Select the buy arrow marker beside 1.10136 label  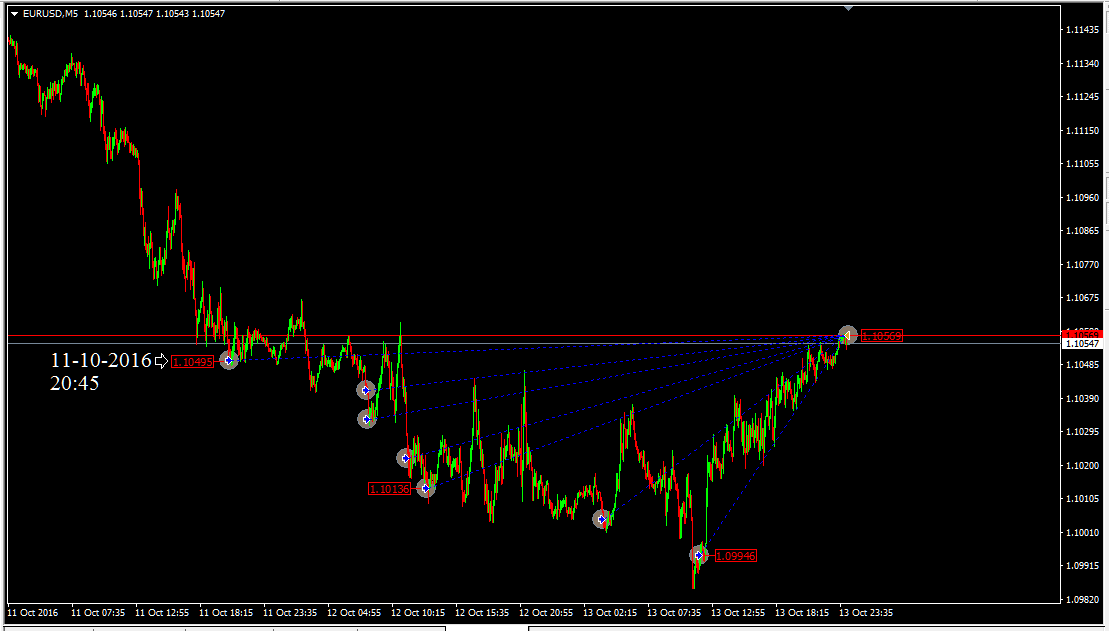pyautogui.click(x=425, y=488)
